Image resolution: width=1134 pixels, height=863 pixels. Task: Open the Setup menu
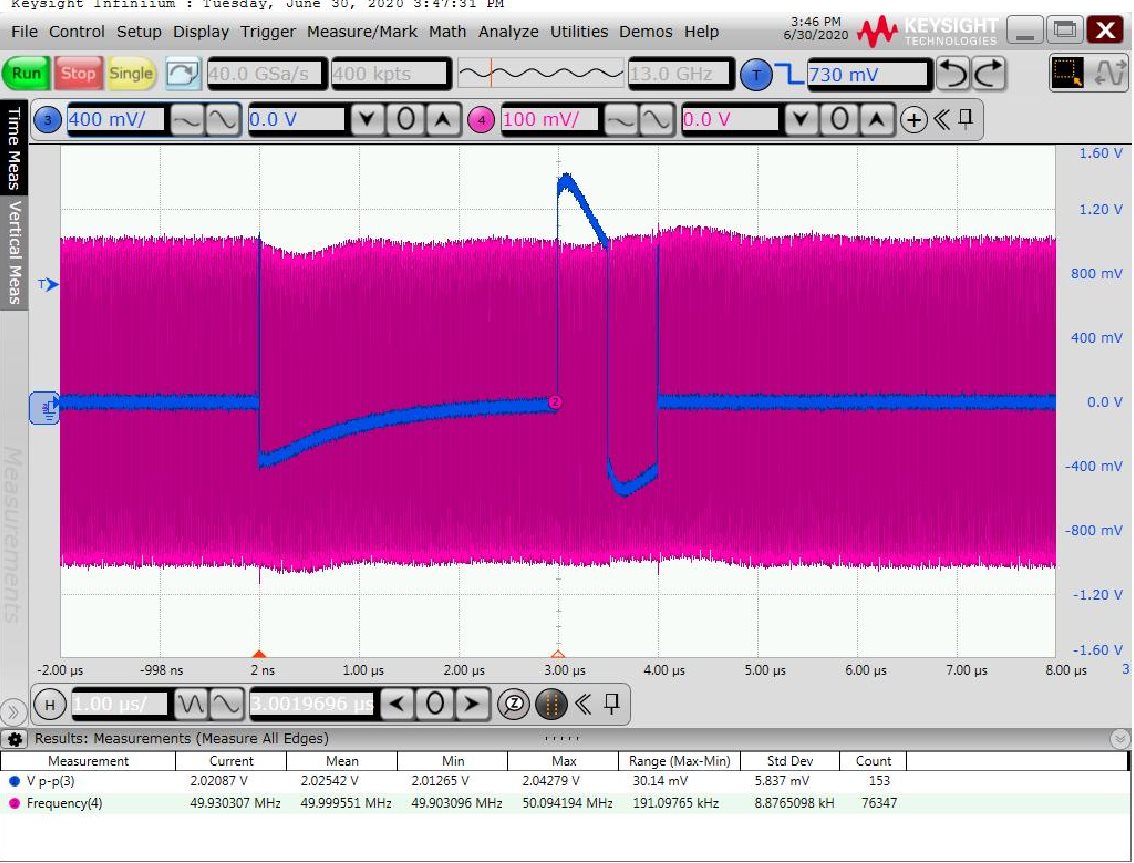click(140, 32)
